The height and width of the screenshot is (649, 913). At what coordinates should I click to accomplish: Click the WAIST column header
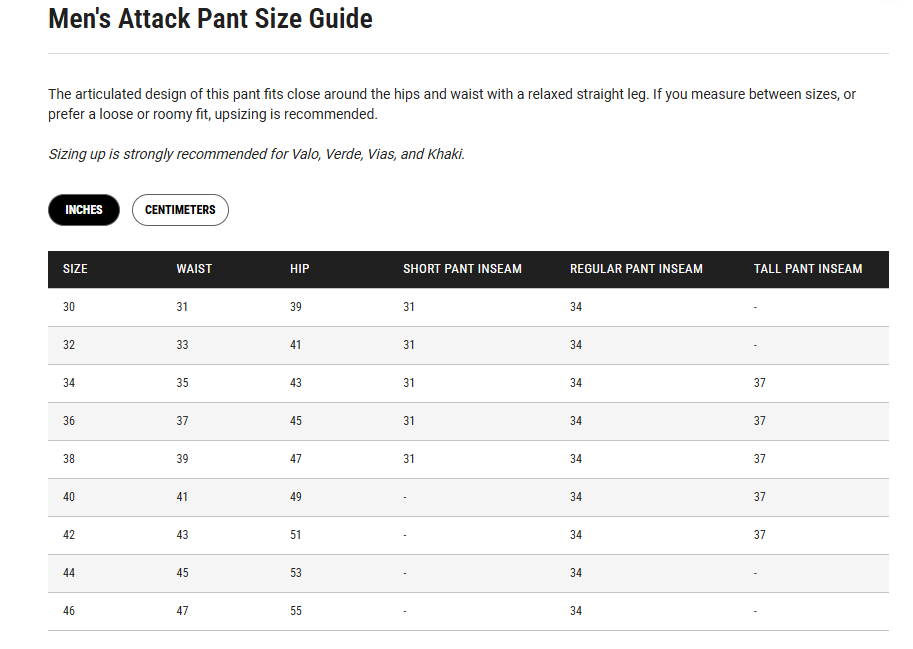(194, 269)
